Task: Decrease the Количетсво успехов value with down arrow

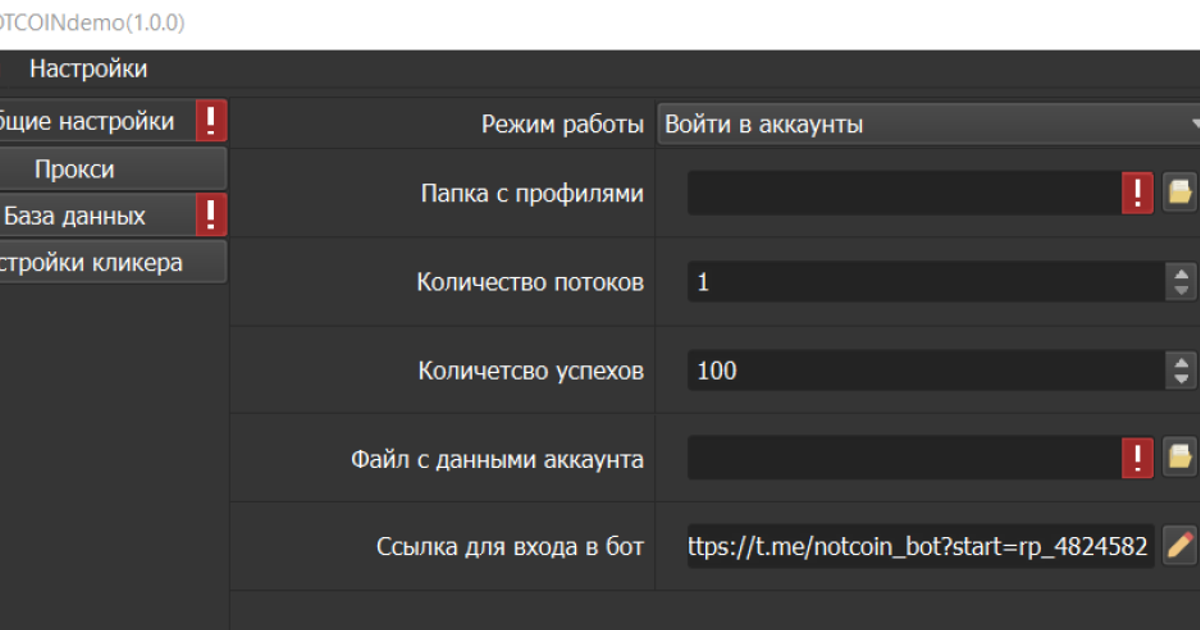Action: [1182, 379]
